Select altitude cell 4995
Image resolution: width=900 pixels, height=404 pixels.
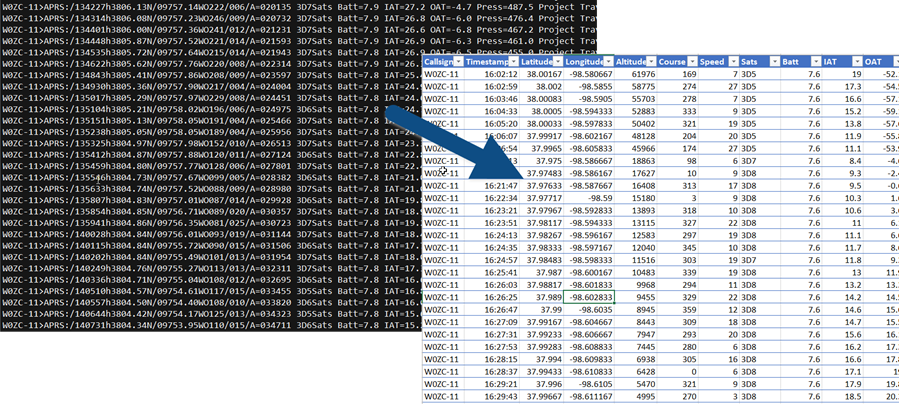coord(635,396)
